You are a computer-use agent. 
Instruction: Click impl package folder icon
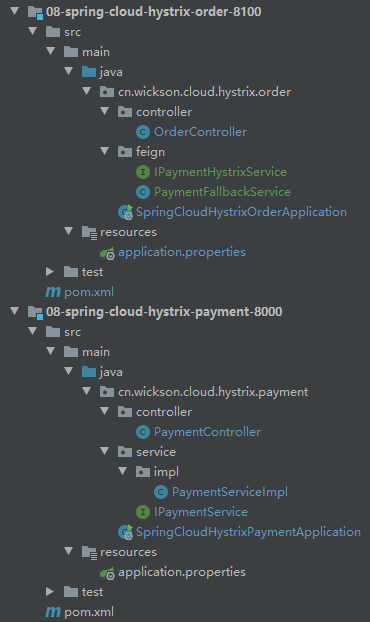pyautogui.click(x=143, y=472)
